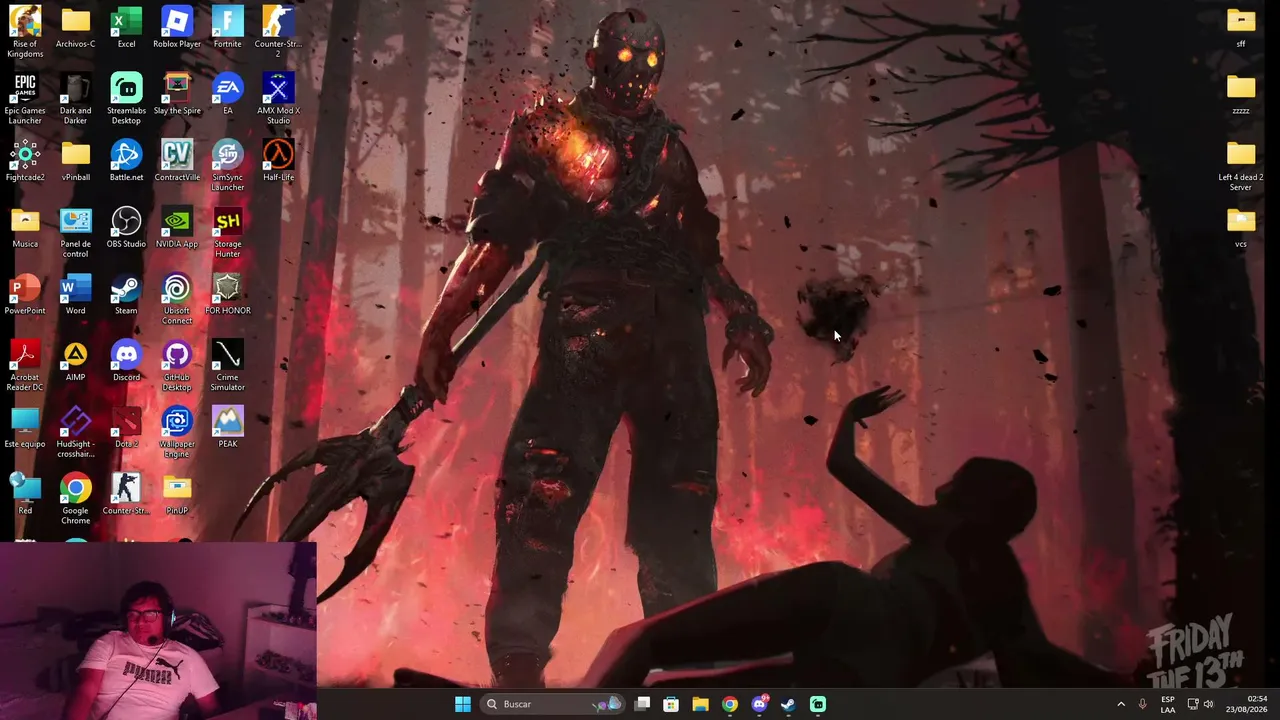The height and width of the screenshot is (720, 1280).
Task: Select the Panel de control icon
Action: coord(76,232)
